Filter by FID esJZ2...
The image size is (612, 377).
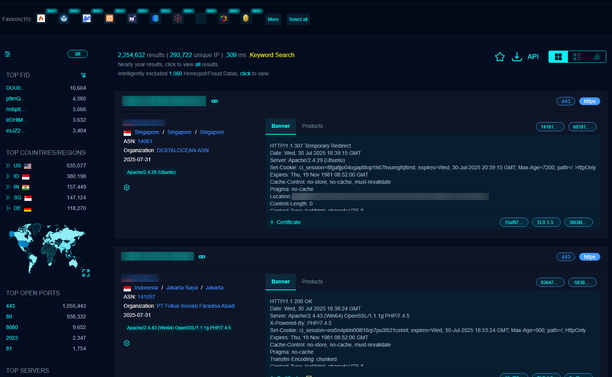(x=16, y=130)
